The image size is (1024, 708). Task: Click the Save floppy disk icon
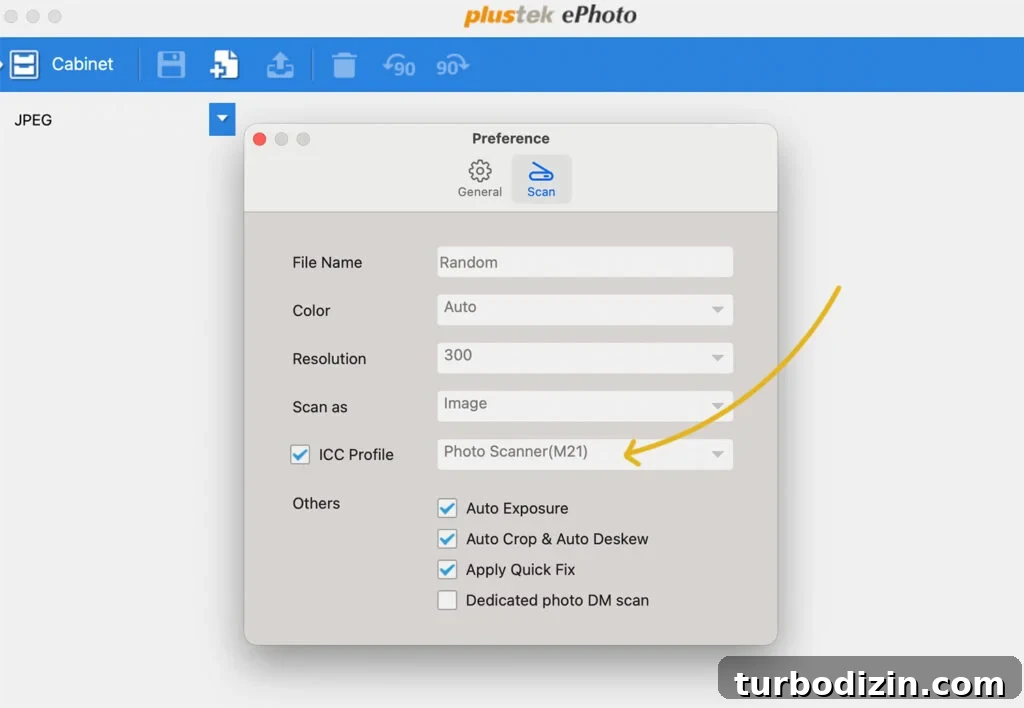coord(171,65)
